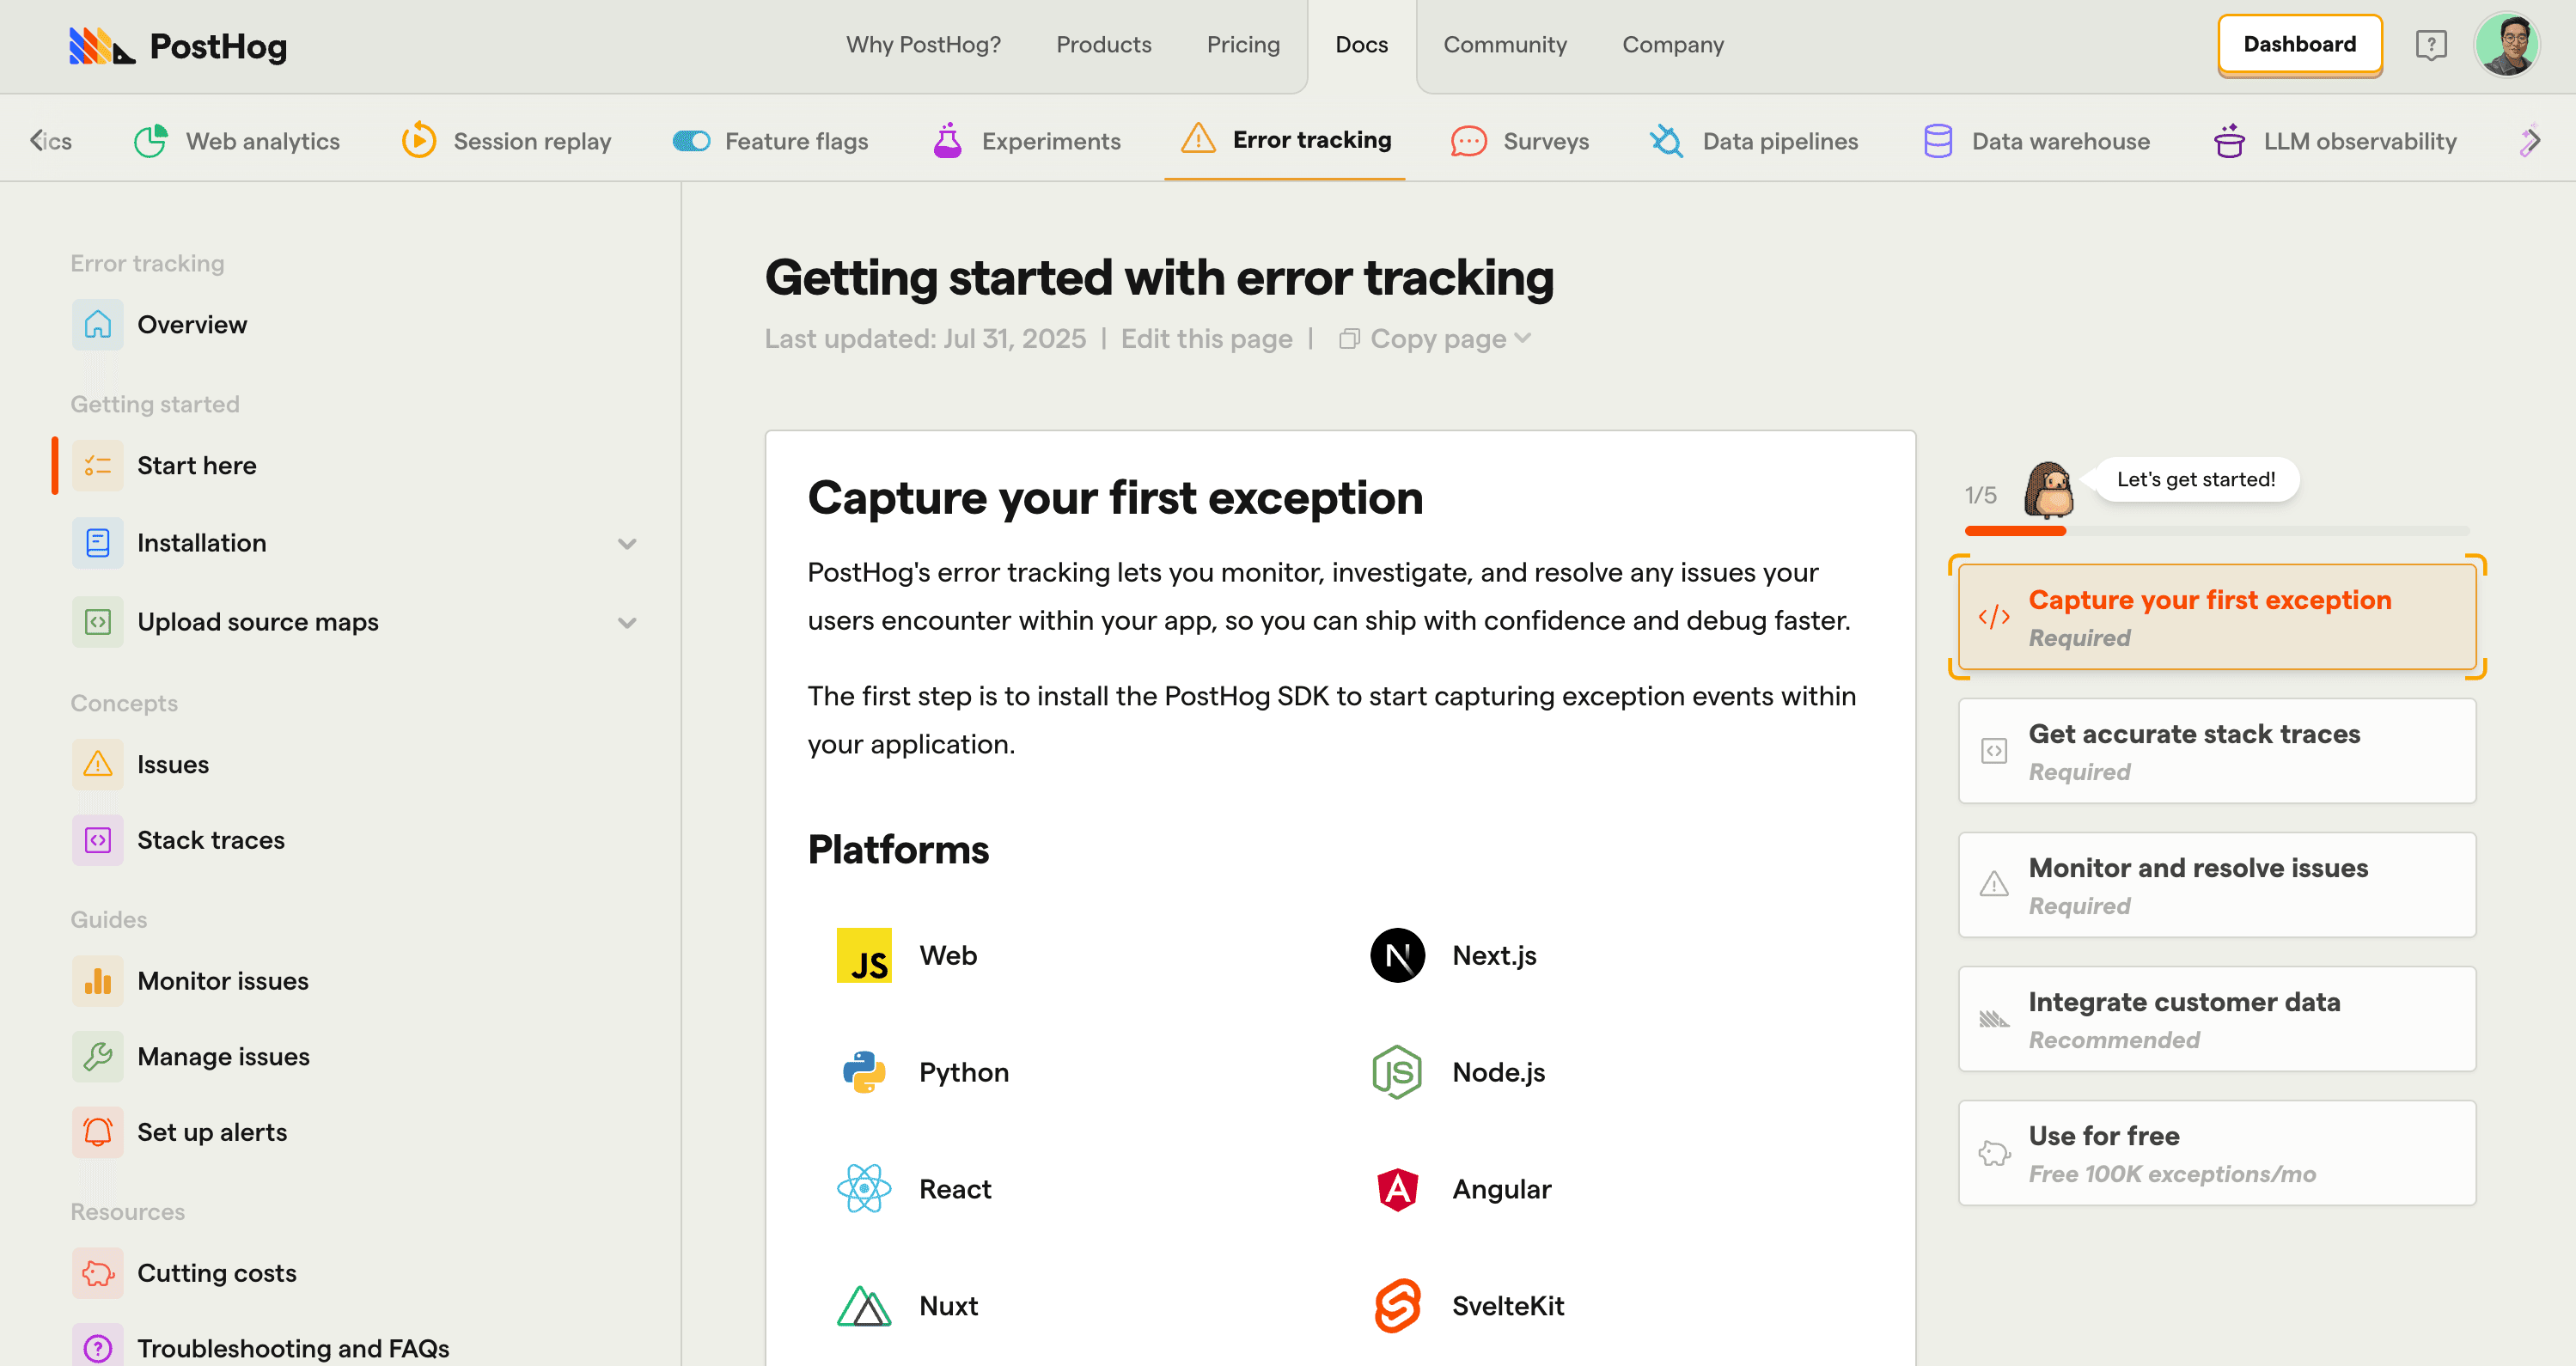Click the Monitor issues bar chart icon
Screen dimensions: 2576x1366
point(97,982)
